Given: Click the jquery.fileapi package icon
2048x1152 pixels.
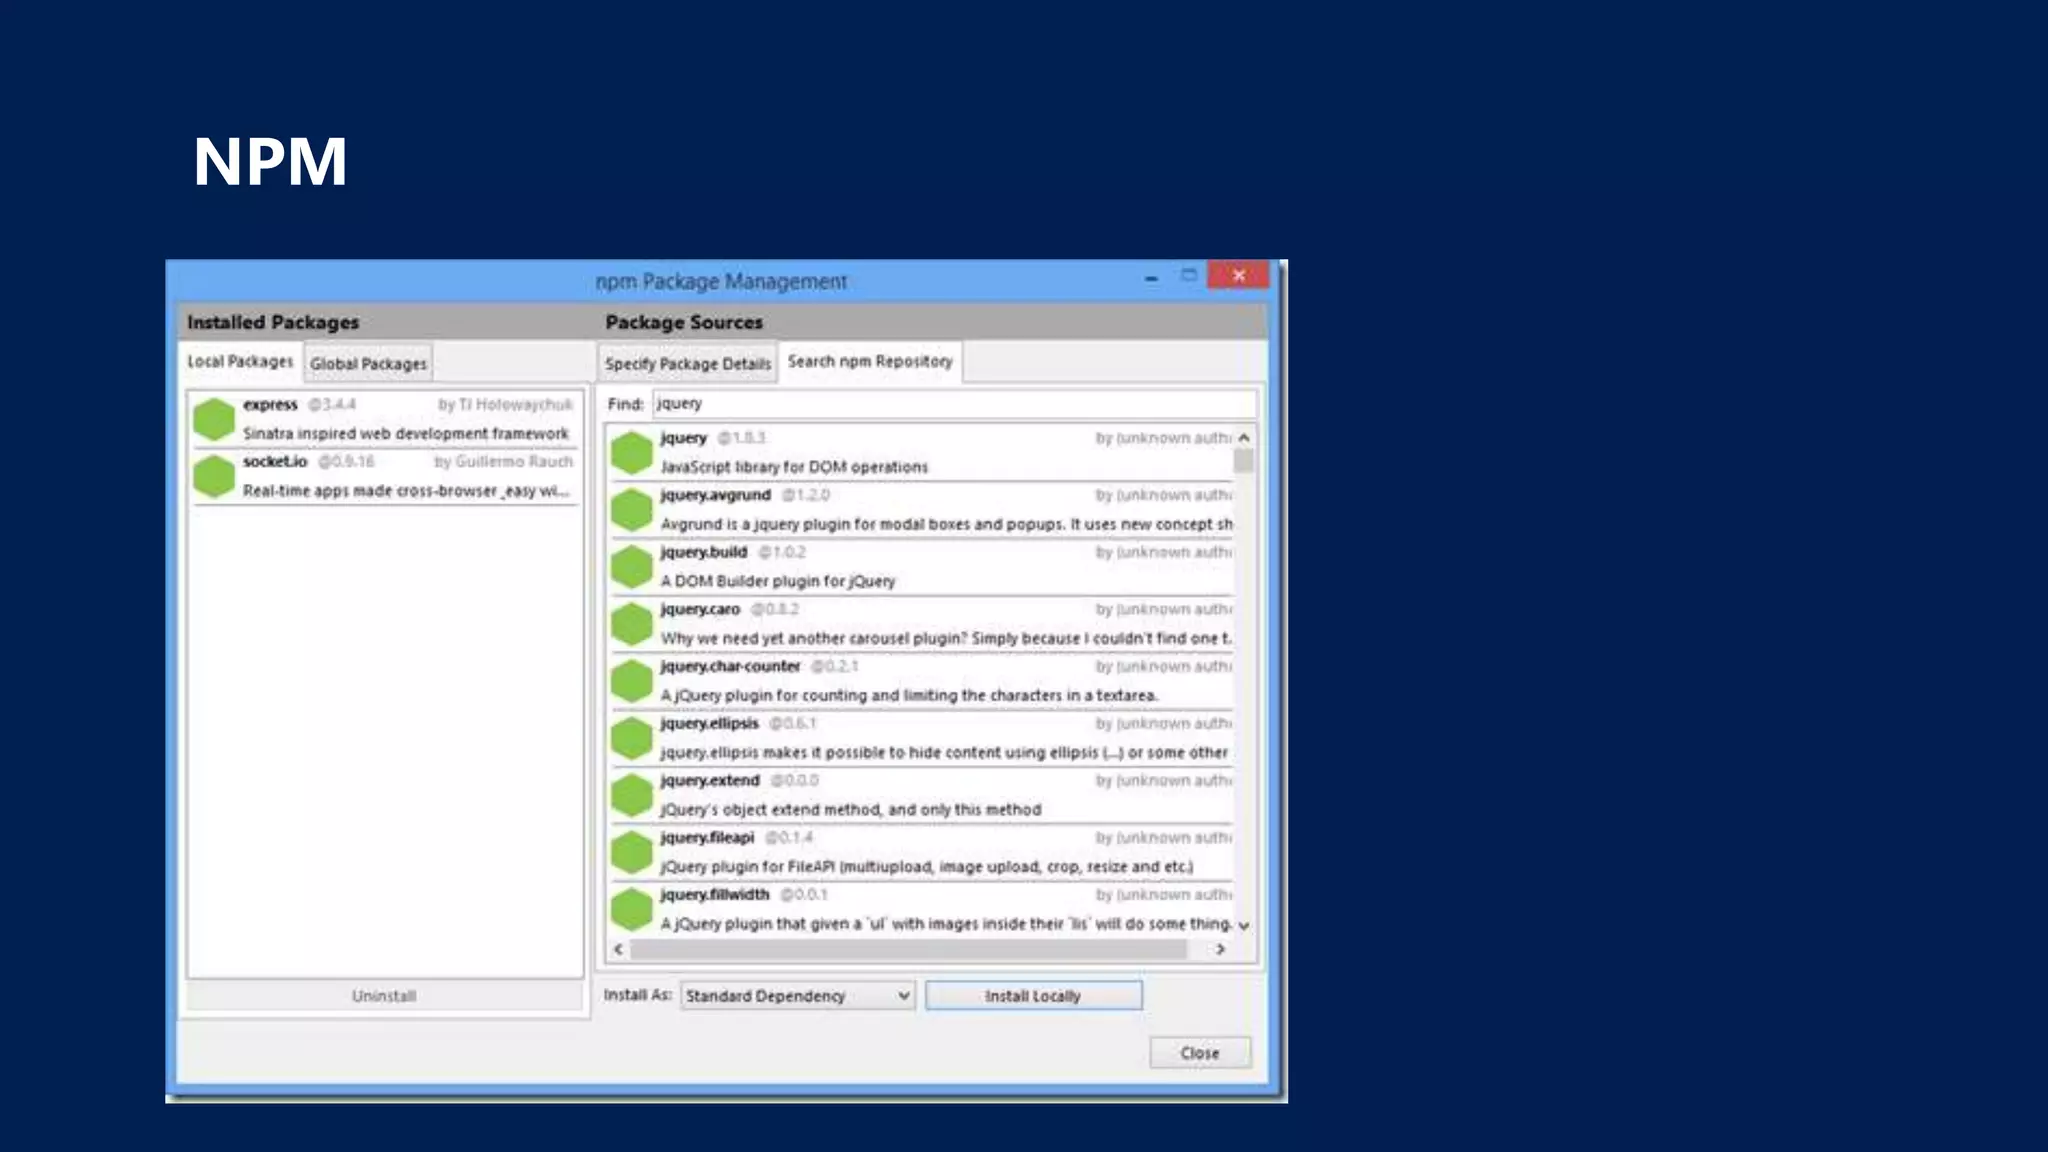Looking at the screenshot, I should 632,852.
